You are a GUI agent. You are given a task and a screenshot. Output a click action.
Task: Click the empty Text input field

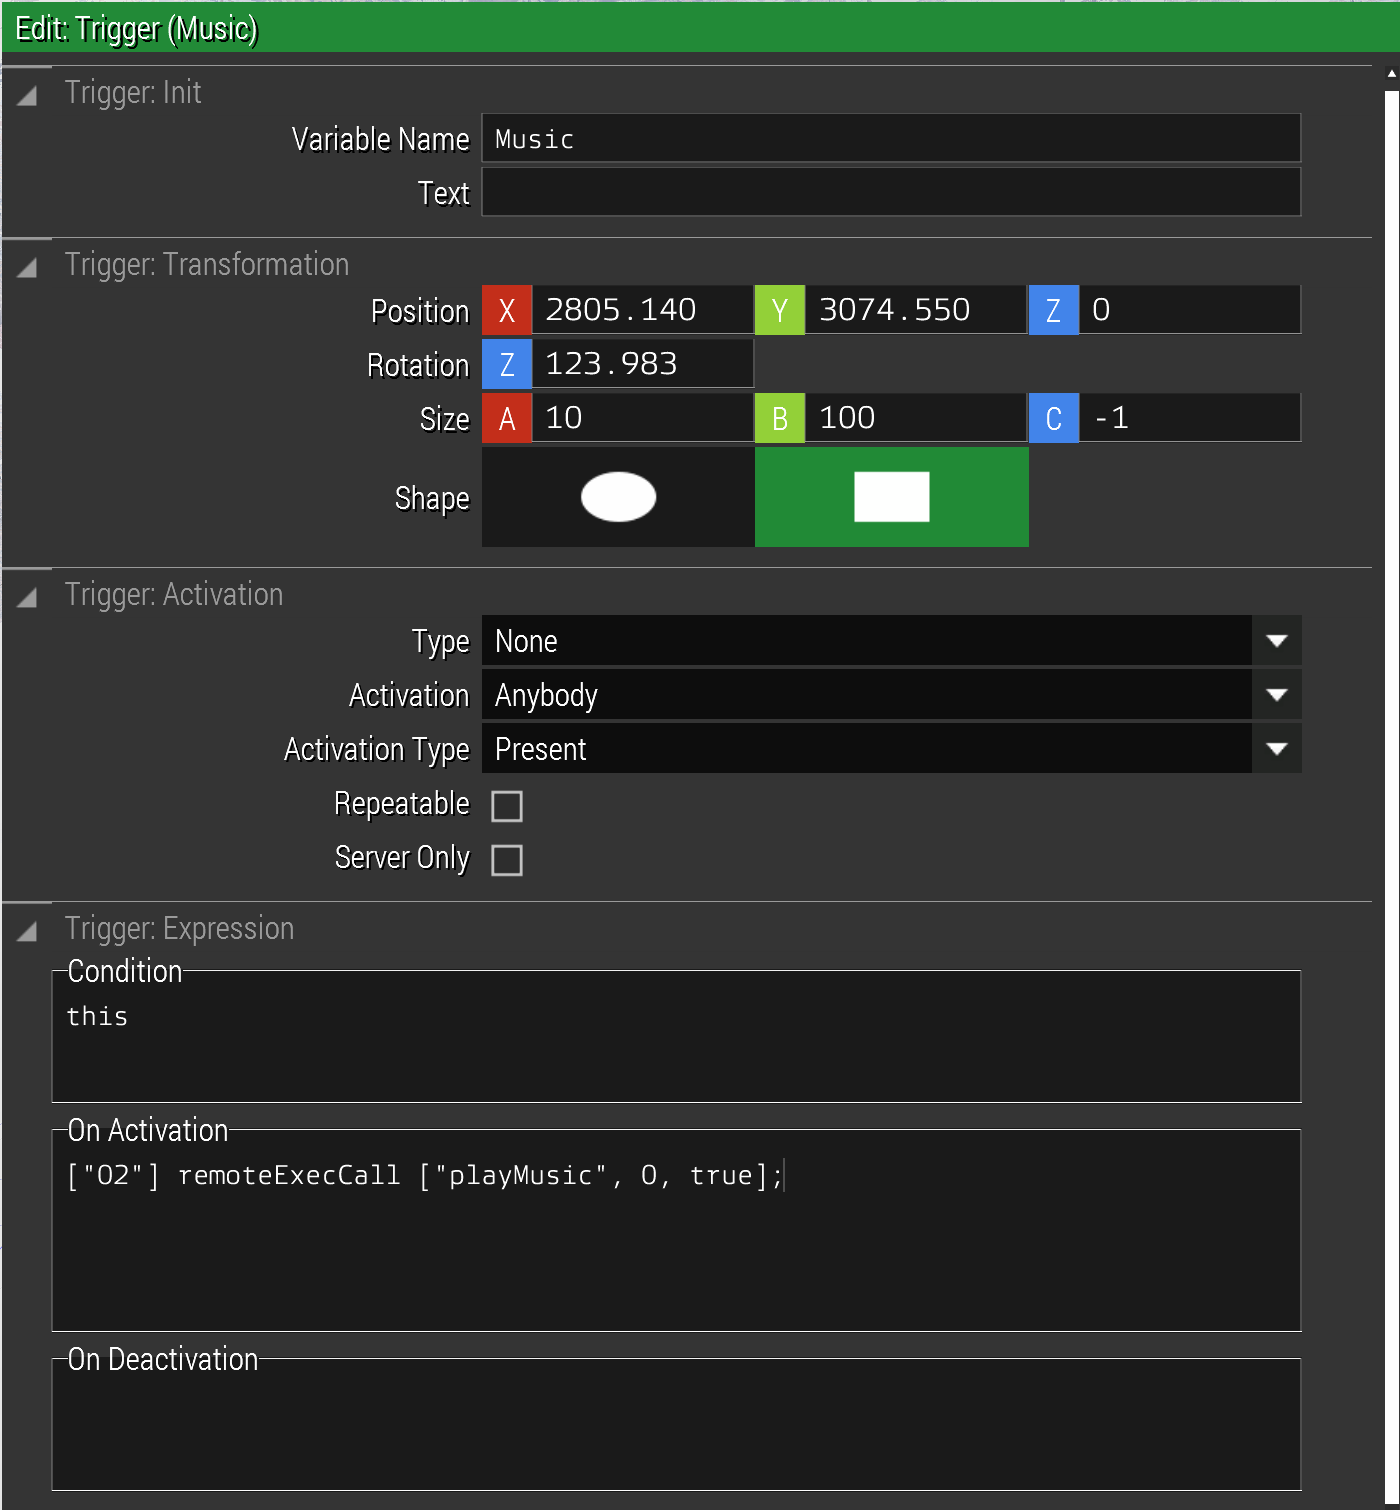click(891, 192)
